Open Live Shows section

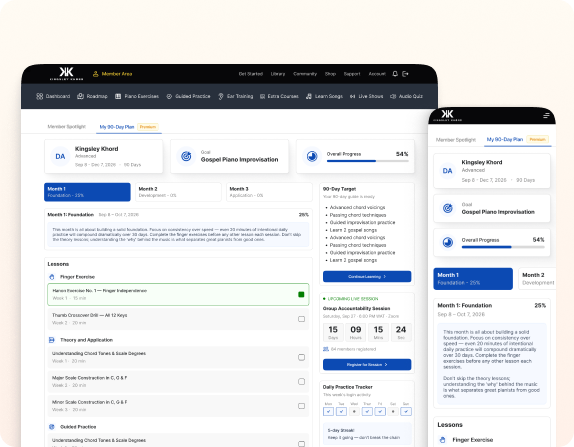[366, 96]
